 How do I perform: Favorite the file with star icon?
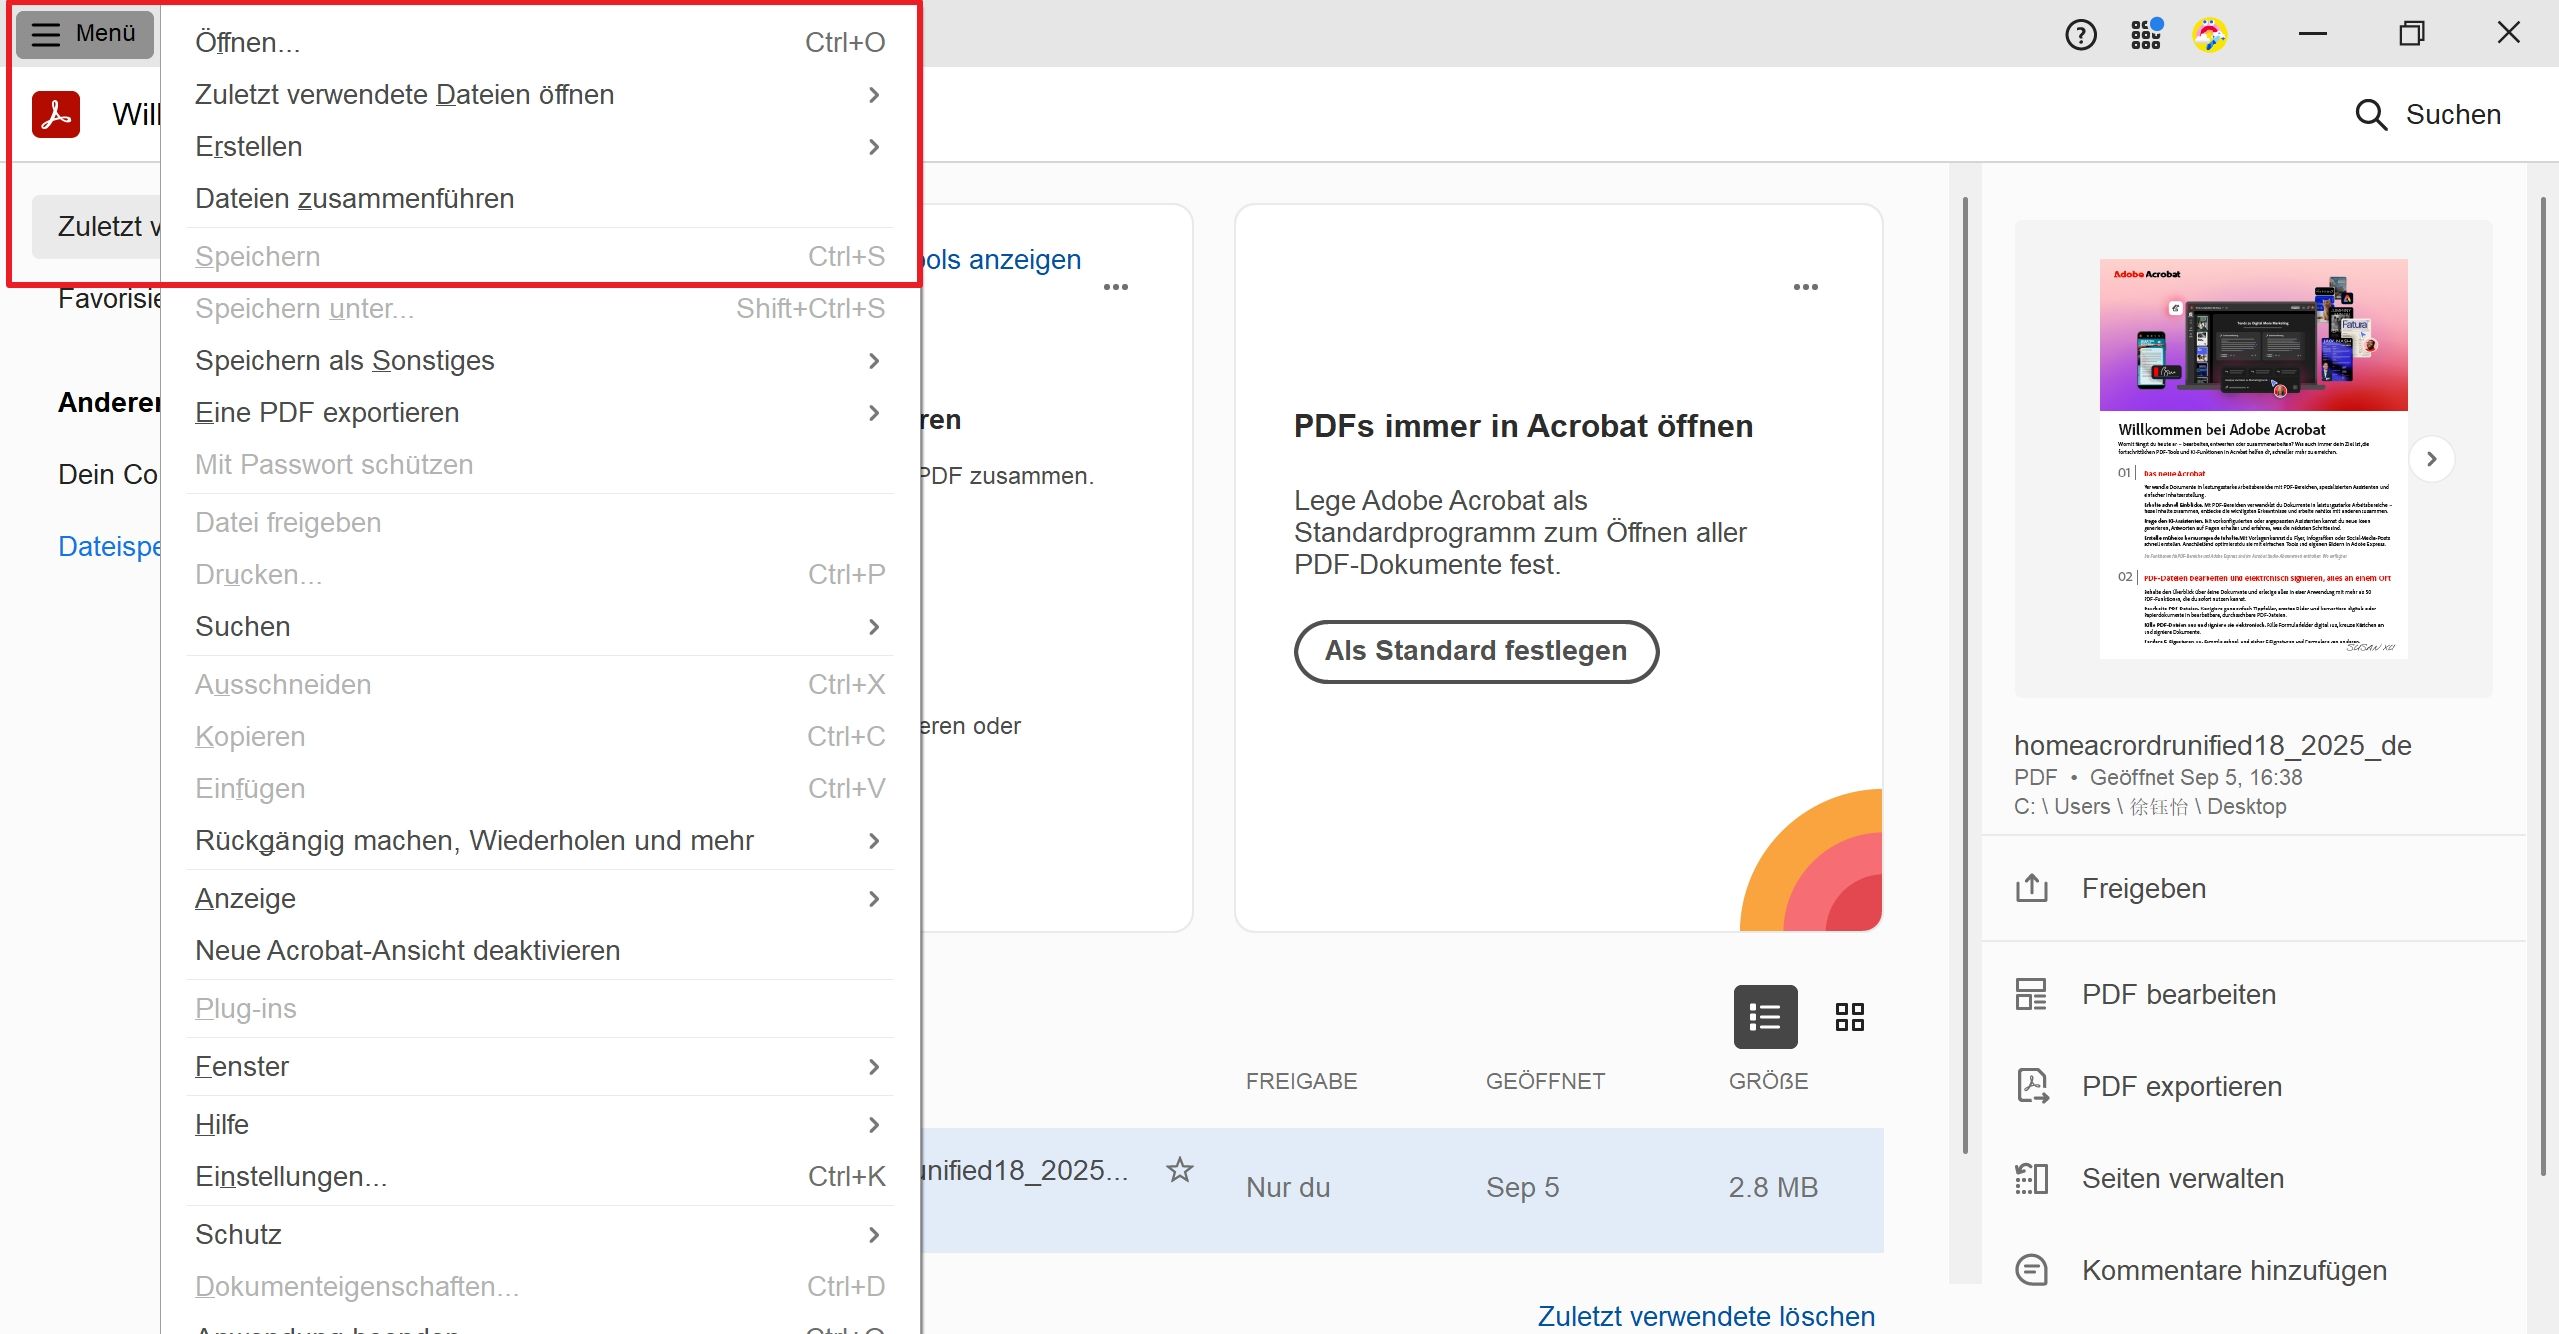1180,1170
